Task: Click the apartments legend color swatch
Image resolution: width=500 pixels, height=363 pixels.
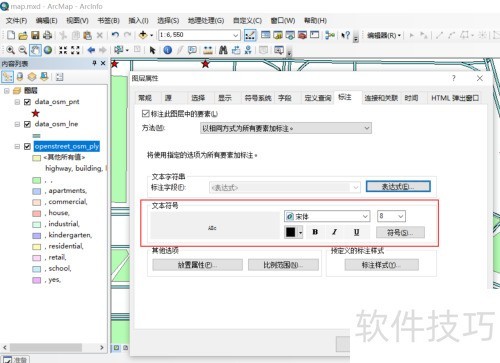Action: tap(37, 191)
